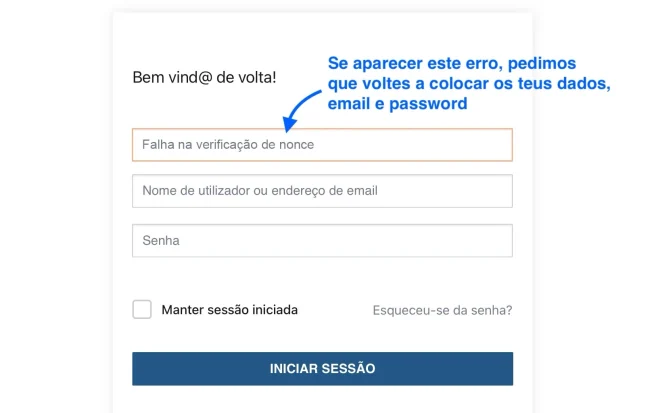Tick the "Manter sessão iniciada" checkbox
The image size is (650, 413).
pyautogui.click(x=142, y=309)
